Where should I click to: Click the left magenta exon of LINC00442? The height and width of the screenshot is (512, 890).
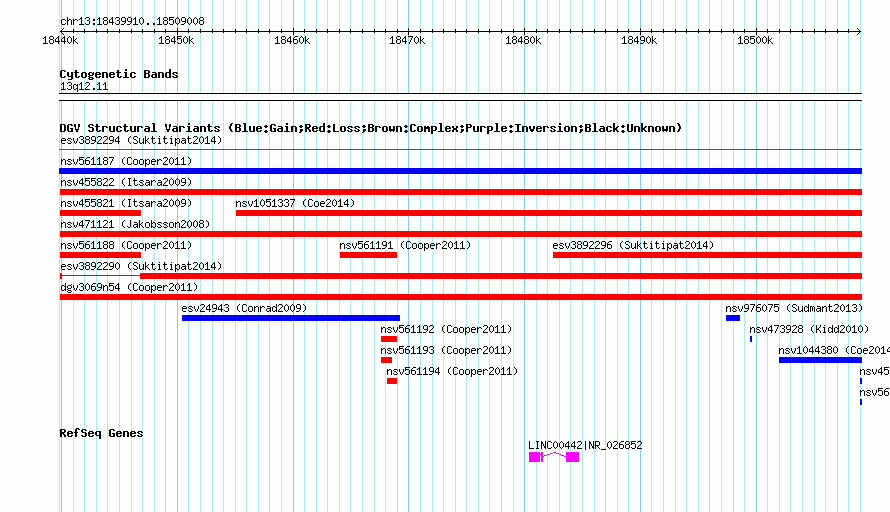[x=535, y=457]
